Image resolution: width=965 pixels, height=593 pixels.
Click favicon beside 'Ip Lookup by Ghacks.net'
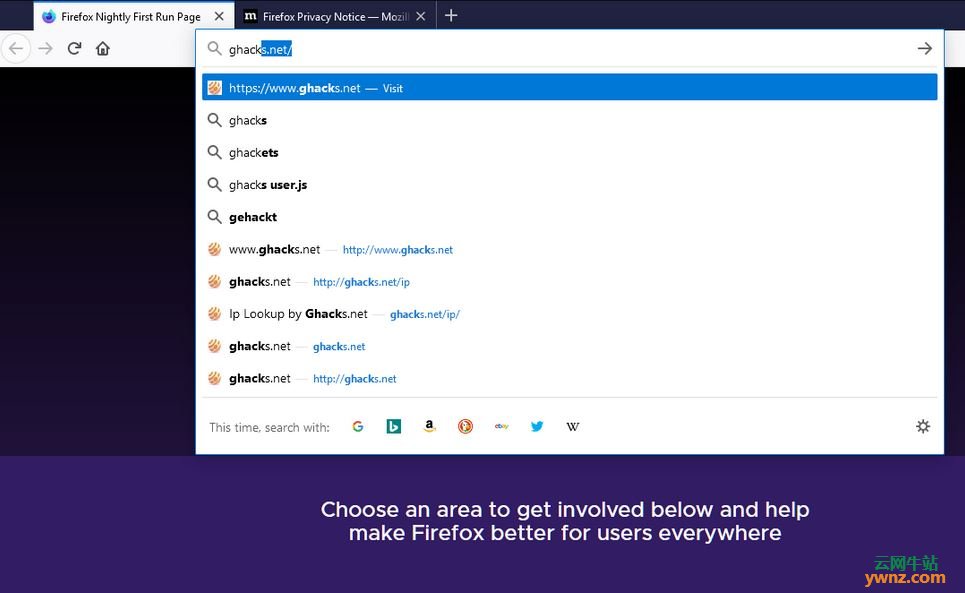(214, 314)
